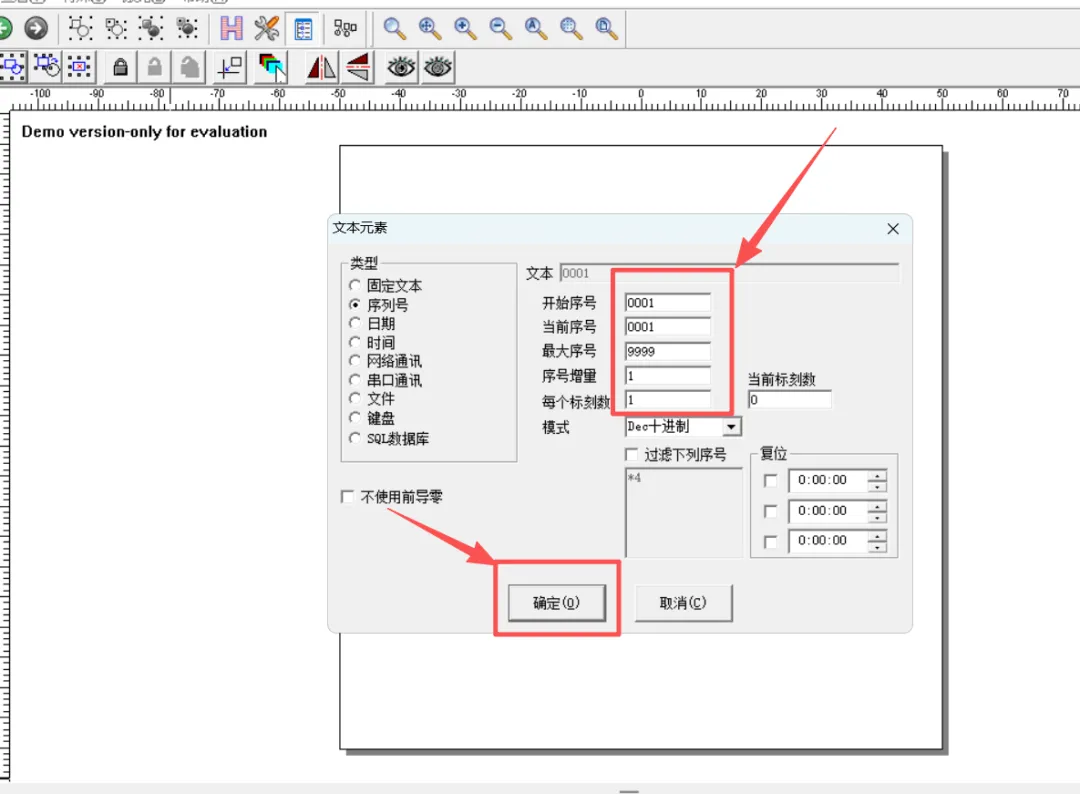The height and width of the screenshot is (794, 1080).
Task: Click the 序号增量 input field
Action: (x=667, y=376)
